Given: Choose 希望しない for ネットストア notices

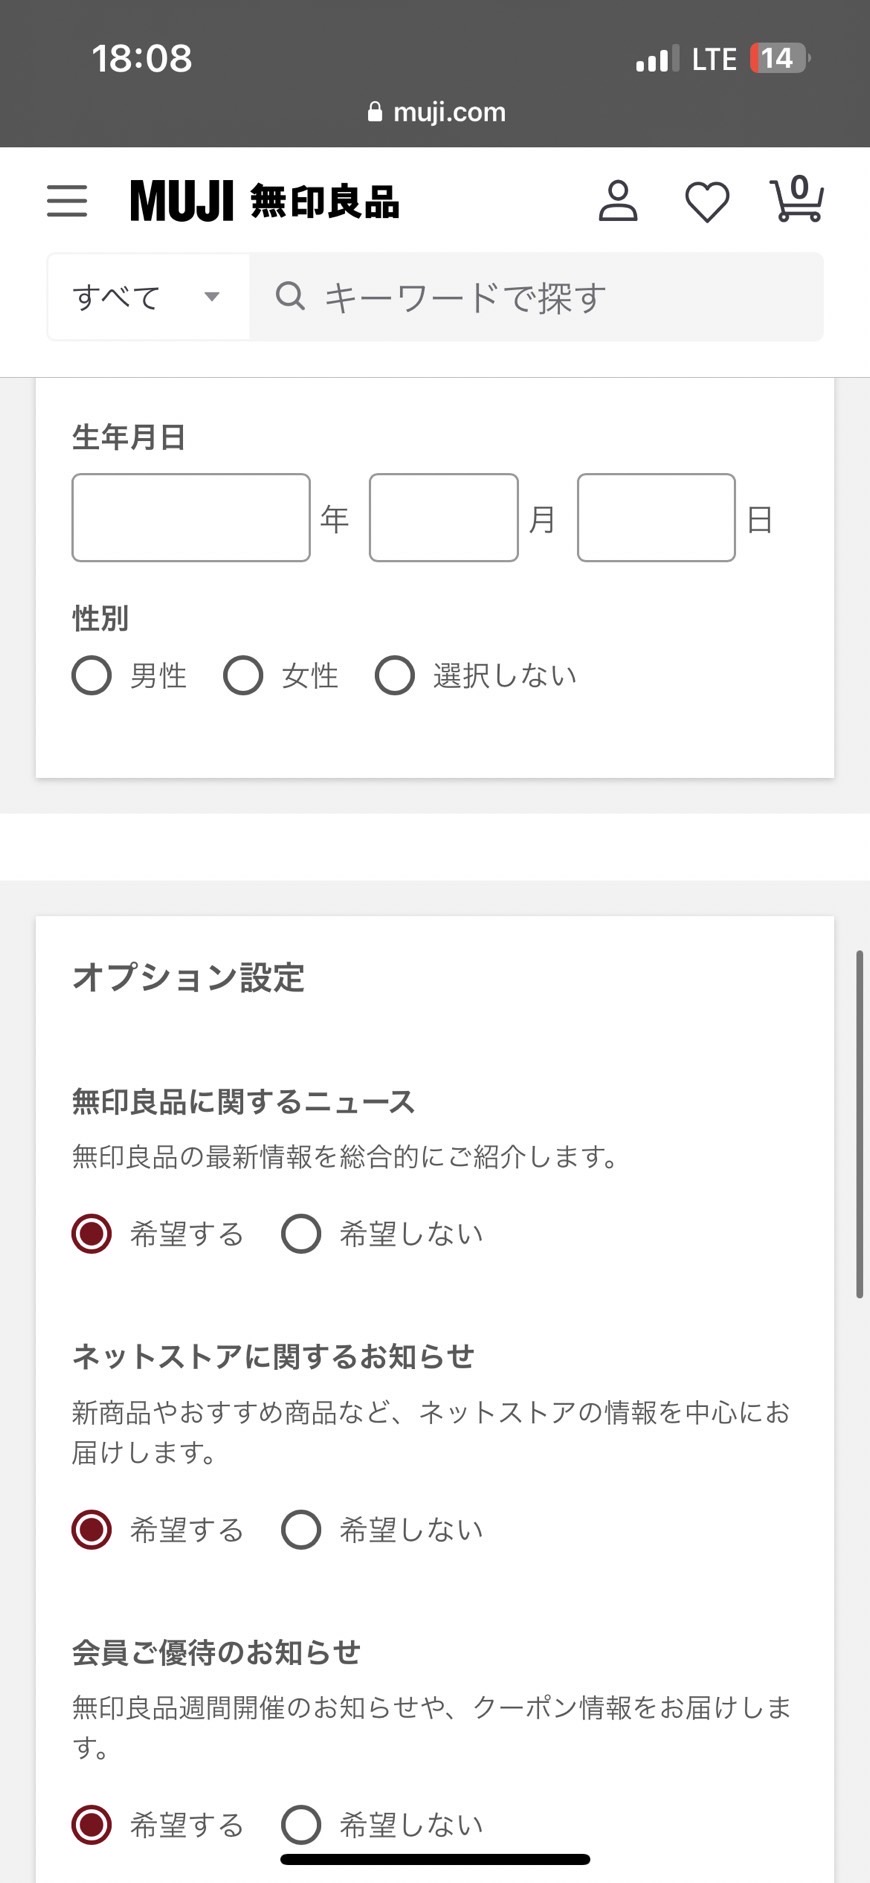Looking at the screenshot, I should coord(301,1529).
